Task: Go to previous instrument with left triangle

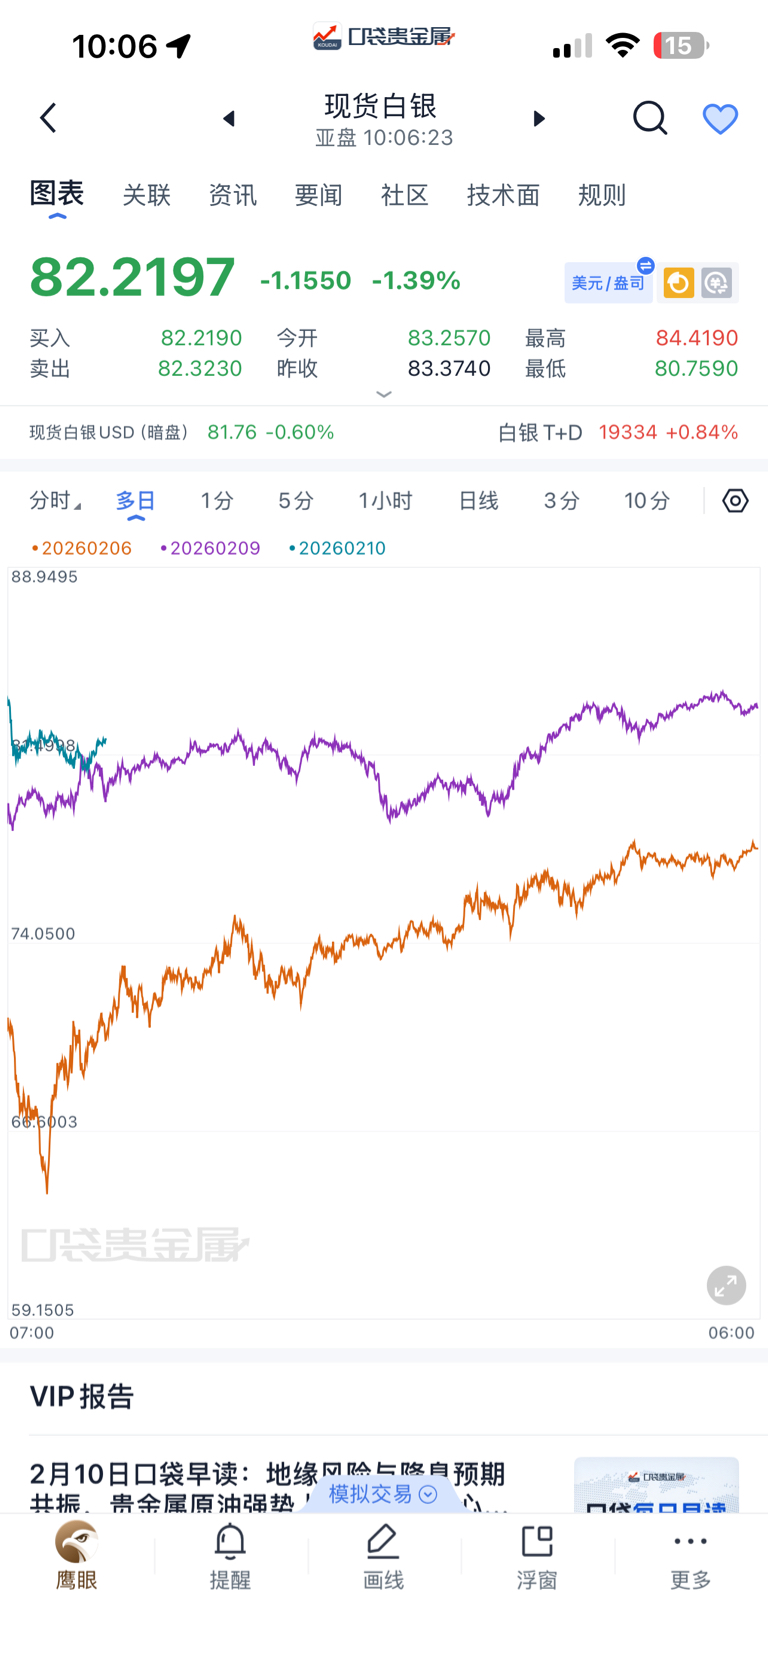Action: point(229,119)
